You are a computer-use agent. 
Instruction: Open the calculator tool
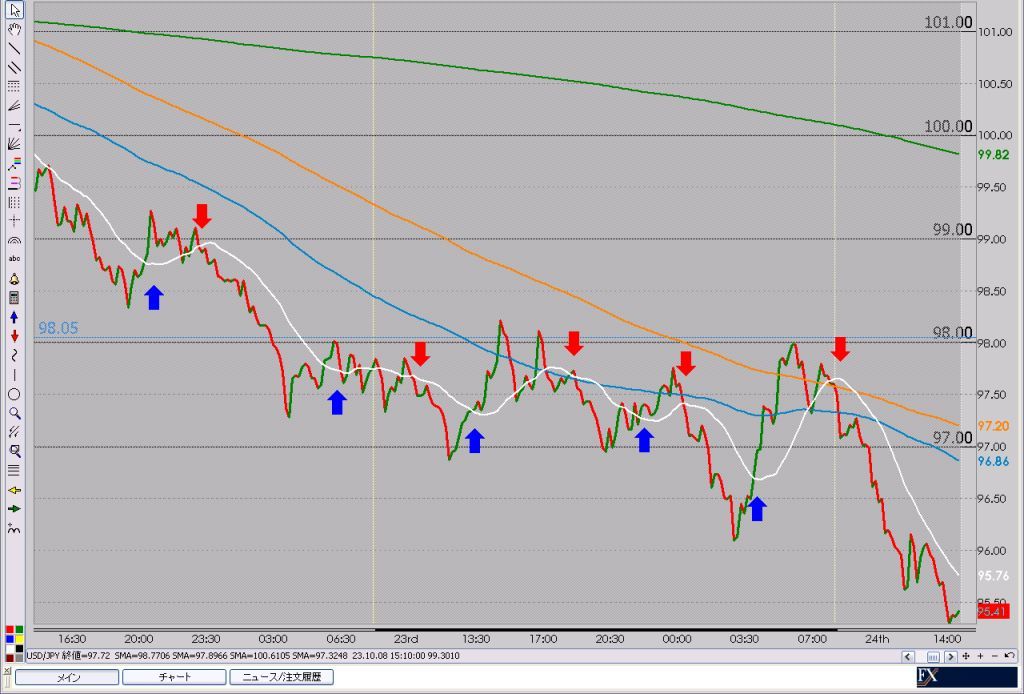14,298
